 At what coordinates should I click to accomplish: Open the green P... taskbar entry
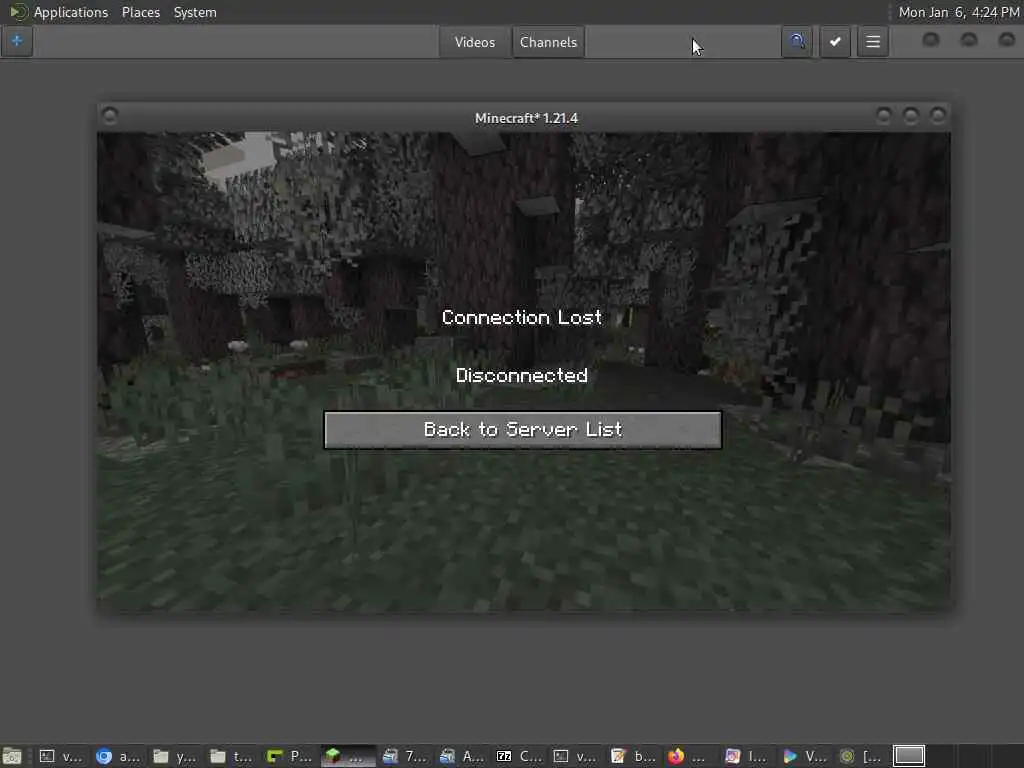coord(290,756)
